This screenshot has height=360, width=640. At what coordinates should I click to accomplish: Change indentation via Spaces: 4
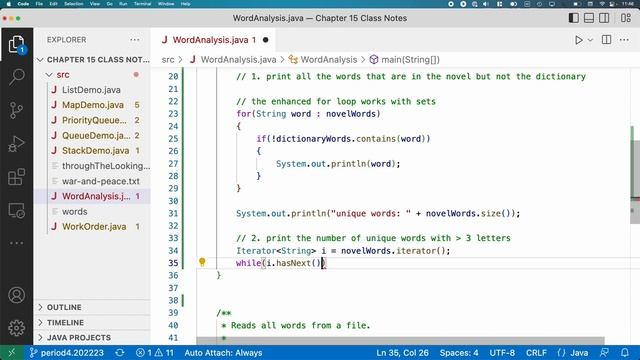(459, 353)
